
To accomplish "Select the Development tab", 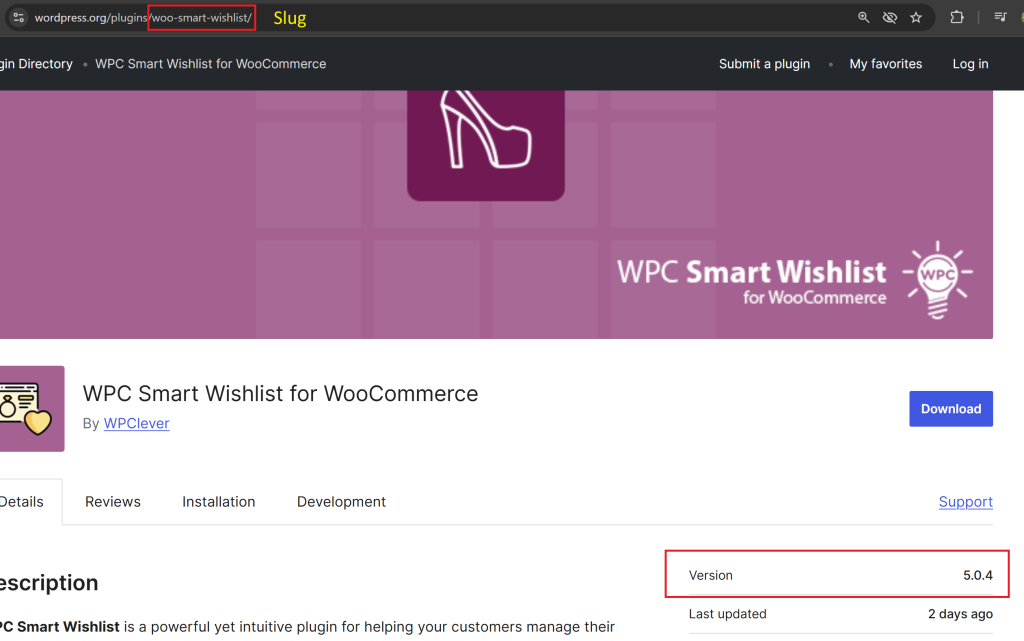I will (341, 502).
